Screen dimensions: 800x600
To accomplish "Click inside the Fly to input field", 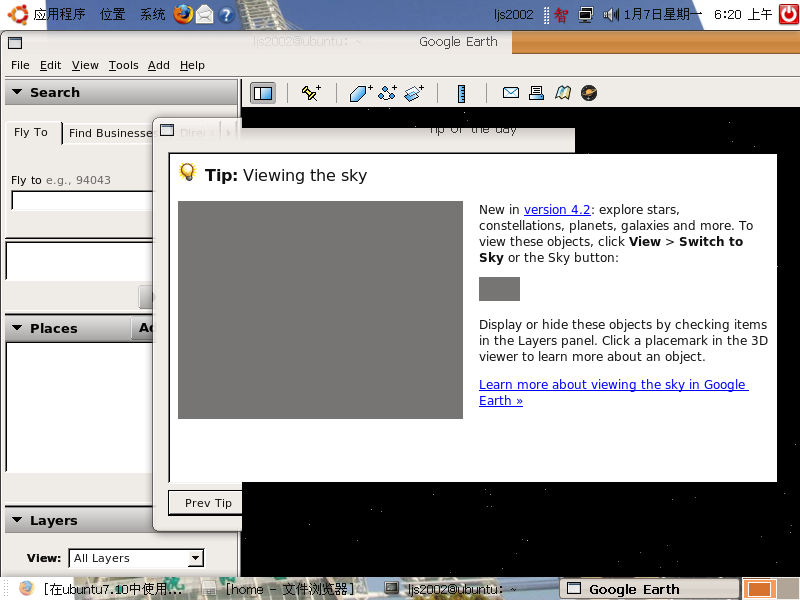I will 80,200.
